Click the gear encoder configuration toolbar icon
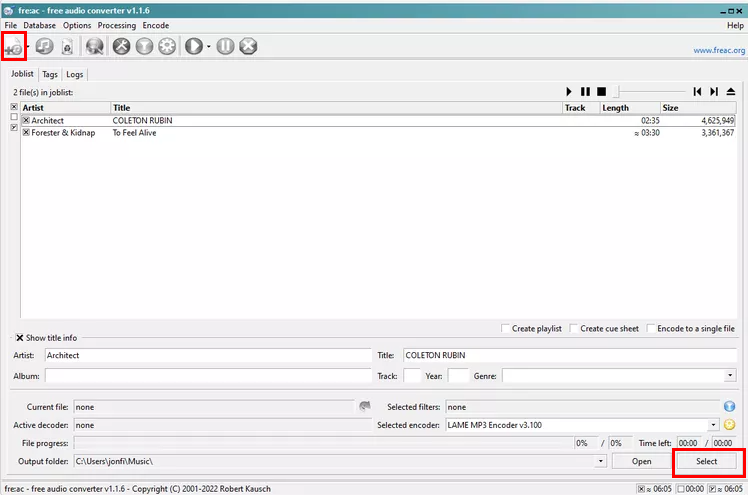 pos(167,46)
